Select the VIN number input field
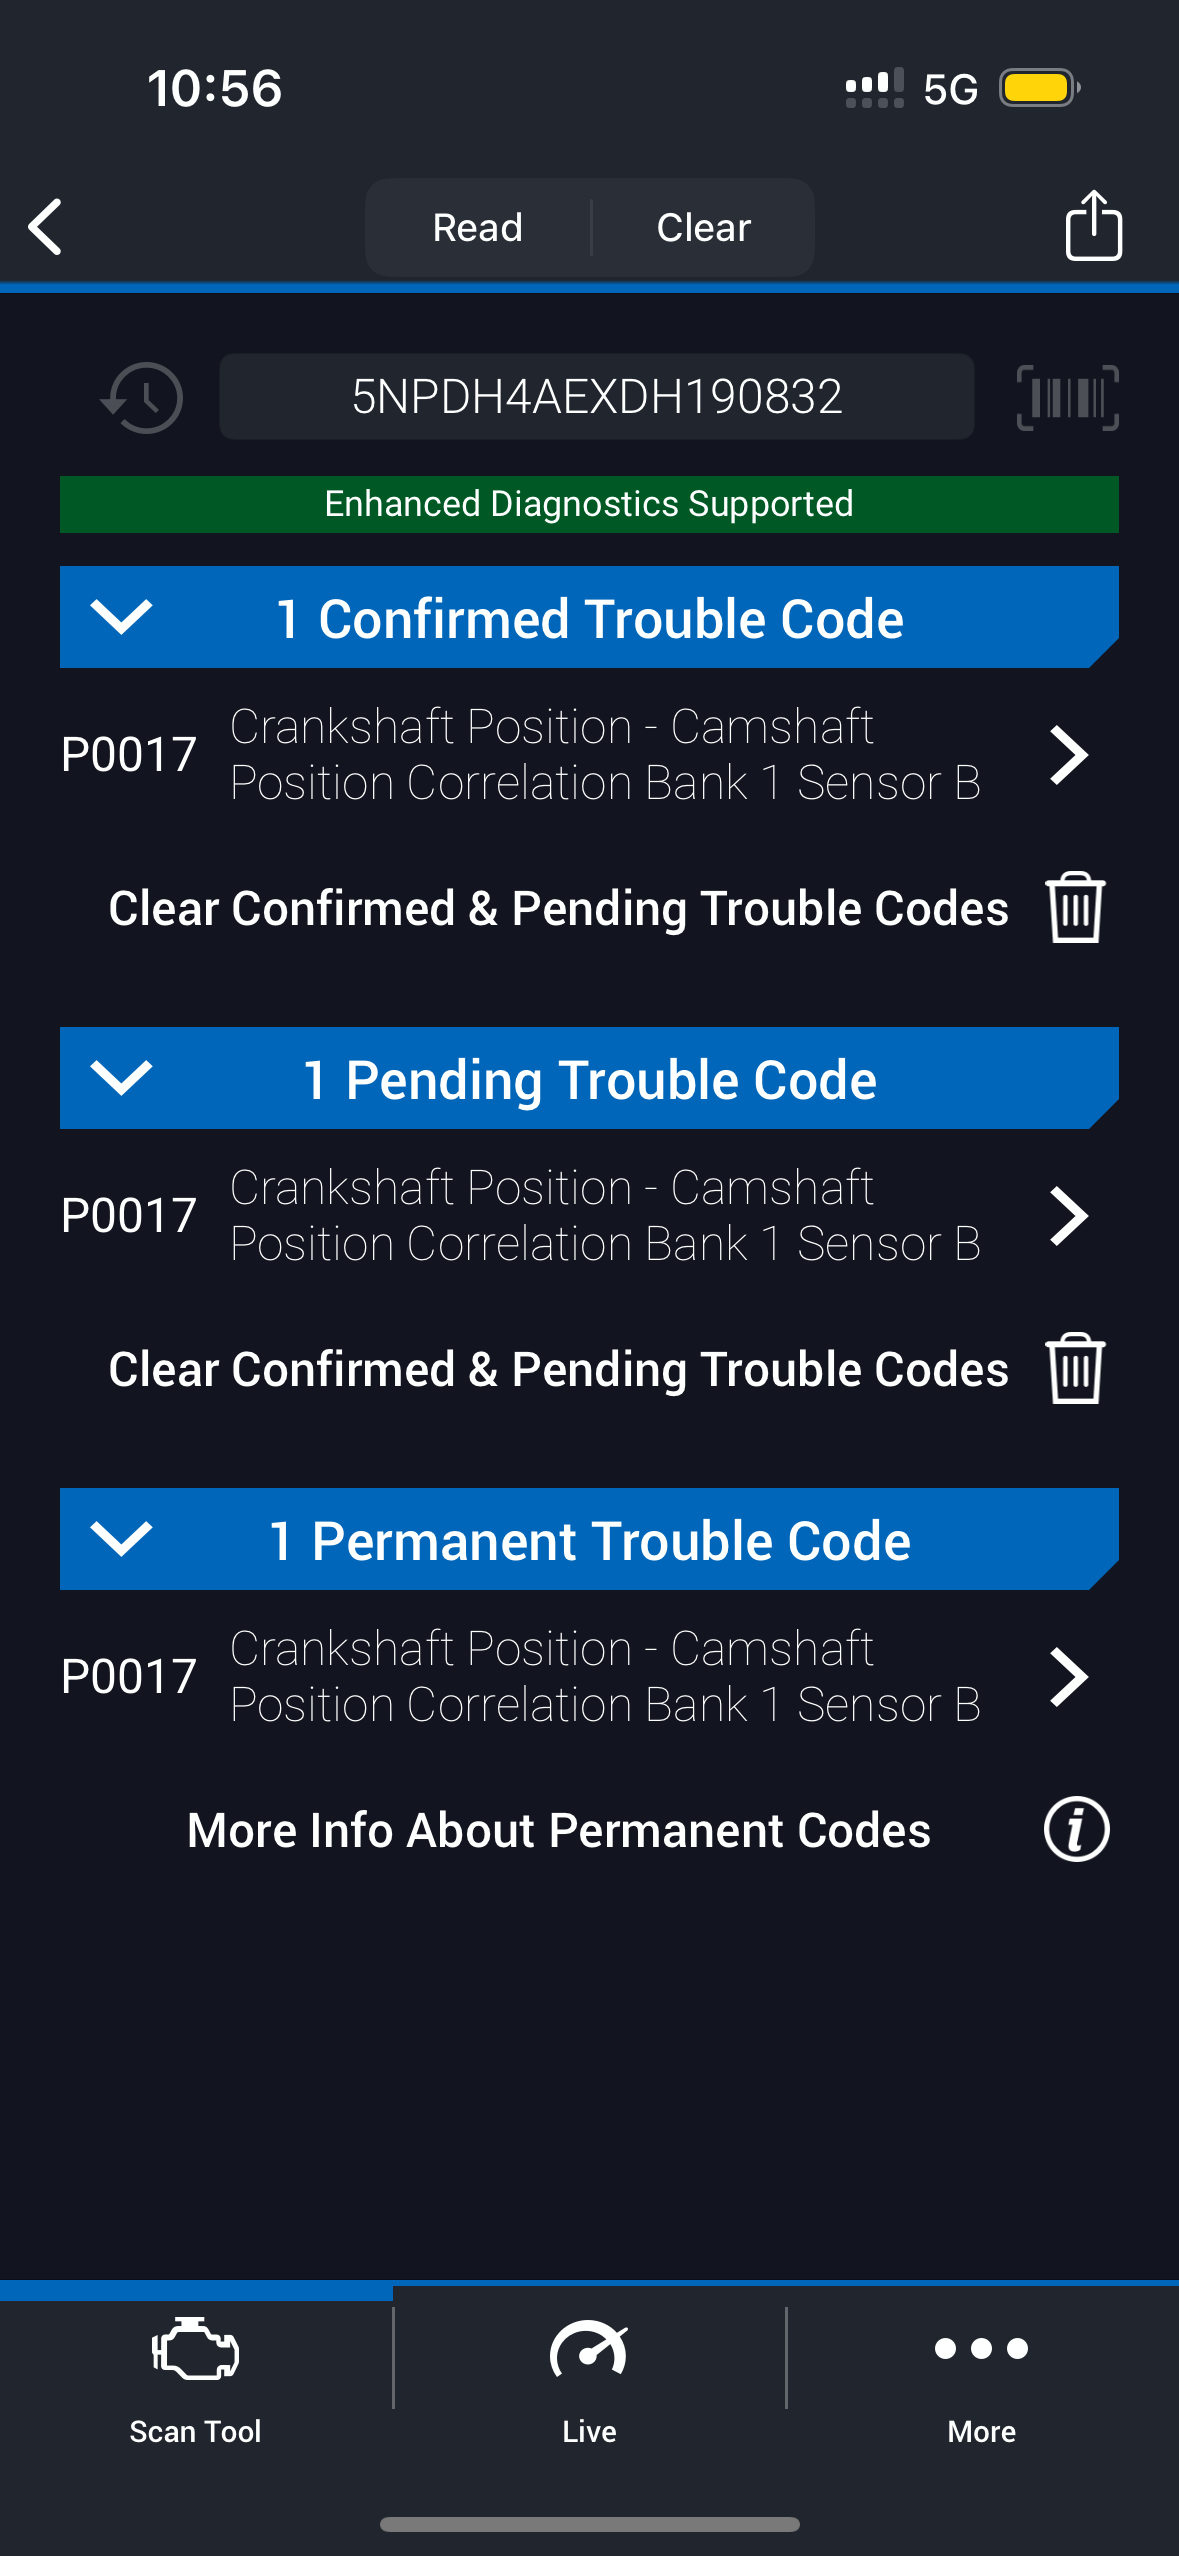 pos(596,397)
